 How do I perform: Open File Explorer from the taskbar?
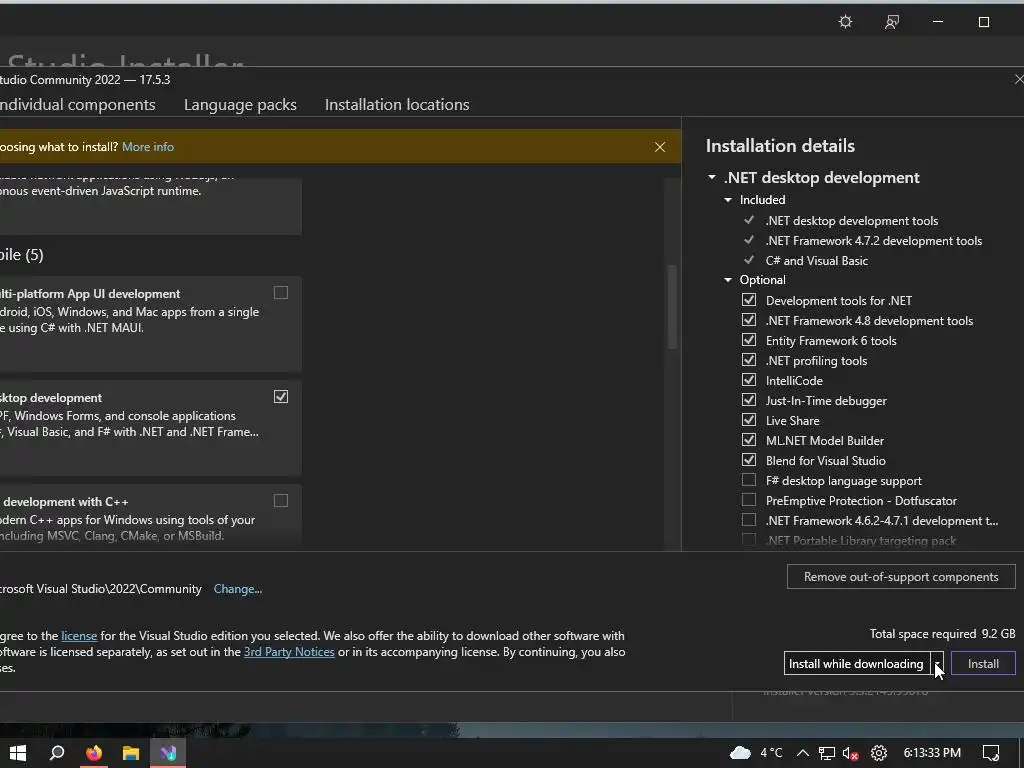point(131,753)
